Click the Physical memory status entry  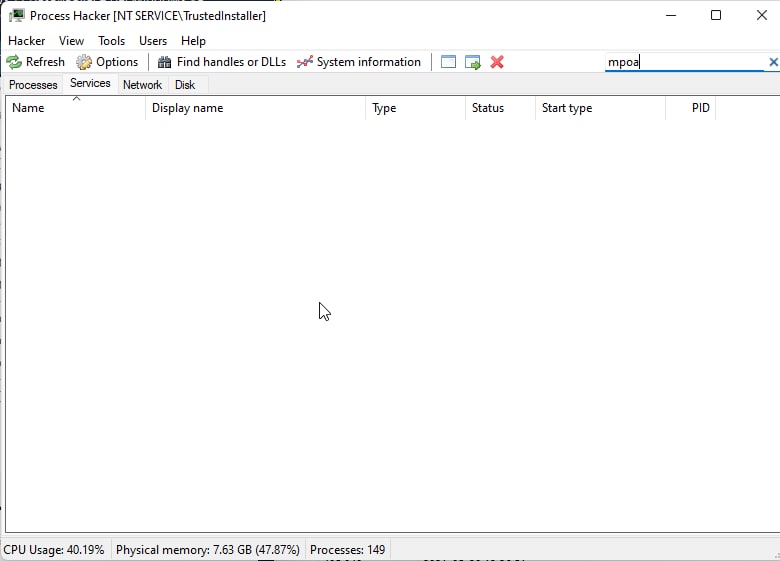(208, 550)
